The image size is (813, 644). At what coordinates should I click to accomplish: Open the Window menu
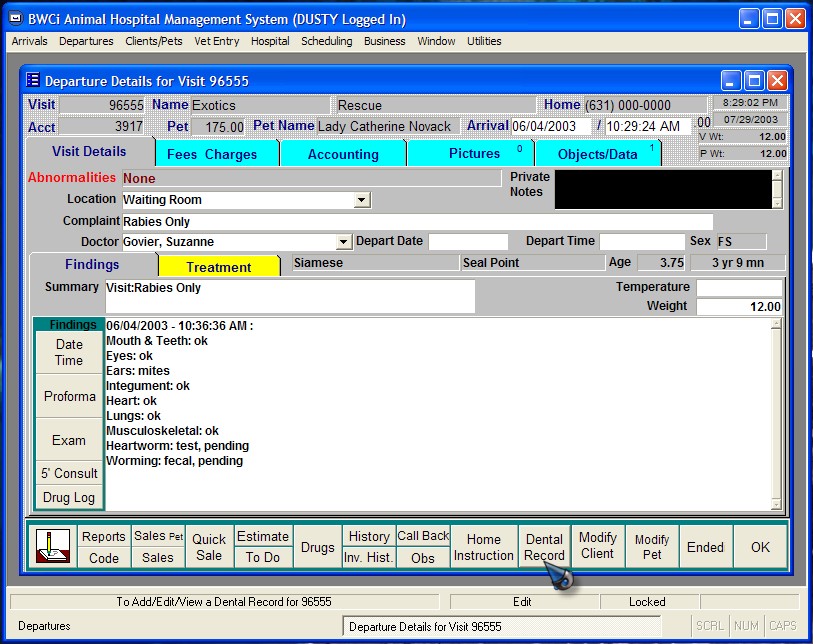click(436, 41)
